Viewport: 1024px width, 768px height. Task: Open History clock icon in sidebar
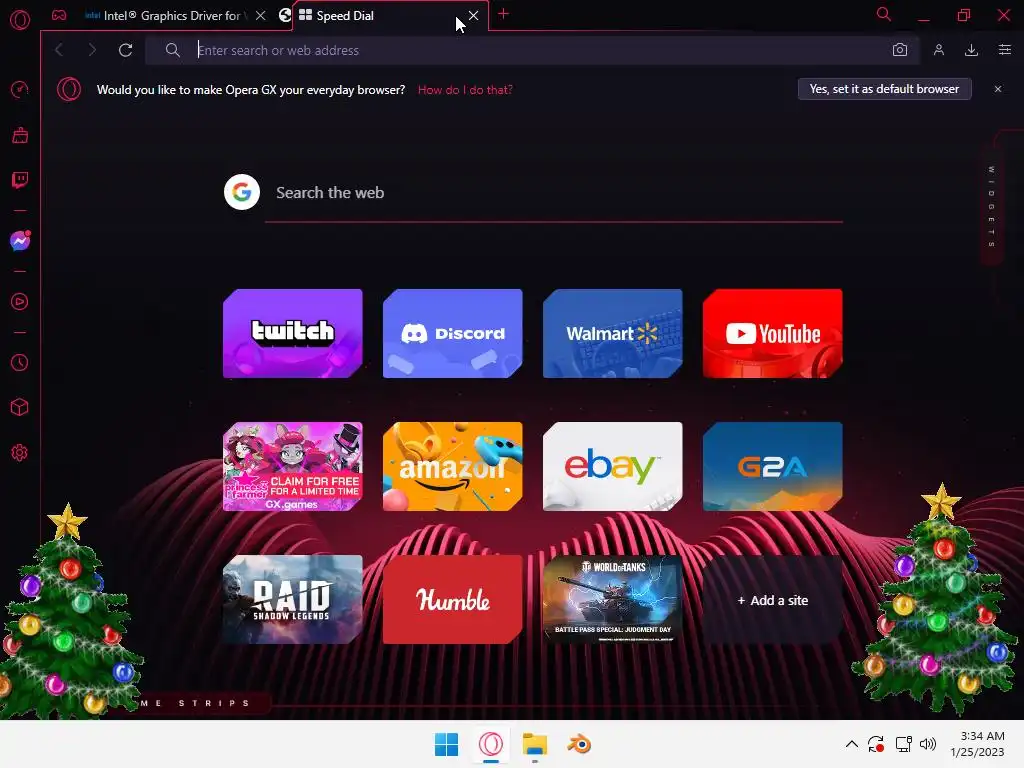click(x=20, y=362)
